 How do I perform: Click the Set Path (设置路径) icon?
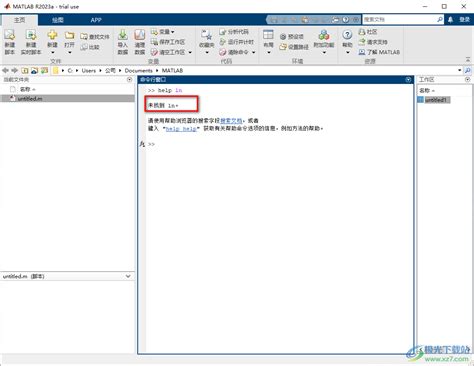point(283,47)
